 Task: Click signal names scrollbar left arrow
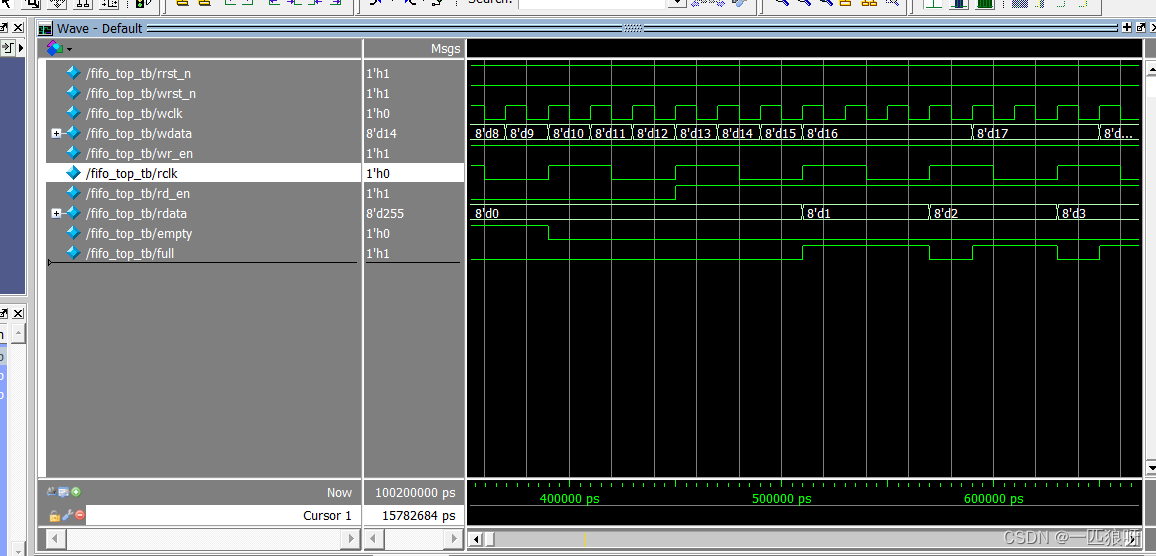(55, 538)
